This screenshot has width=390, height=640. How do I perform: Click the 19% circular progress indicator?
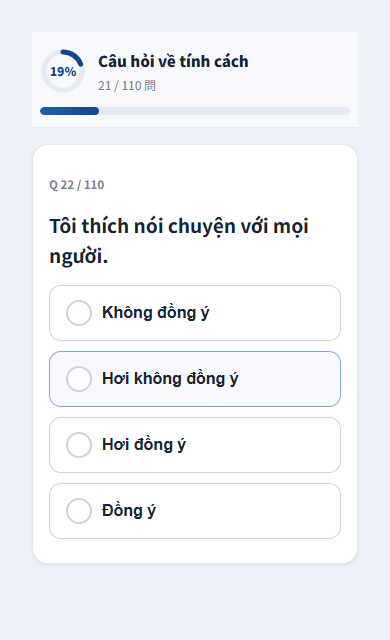tap(63, 71)
